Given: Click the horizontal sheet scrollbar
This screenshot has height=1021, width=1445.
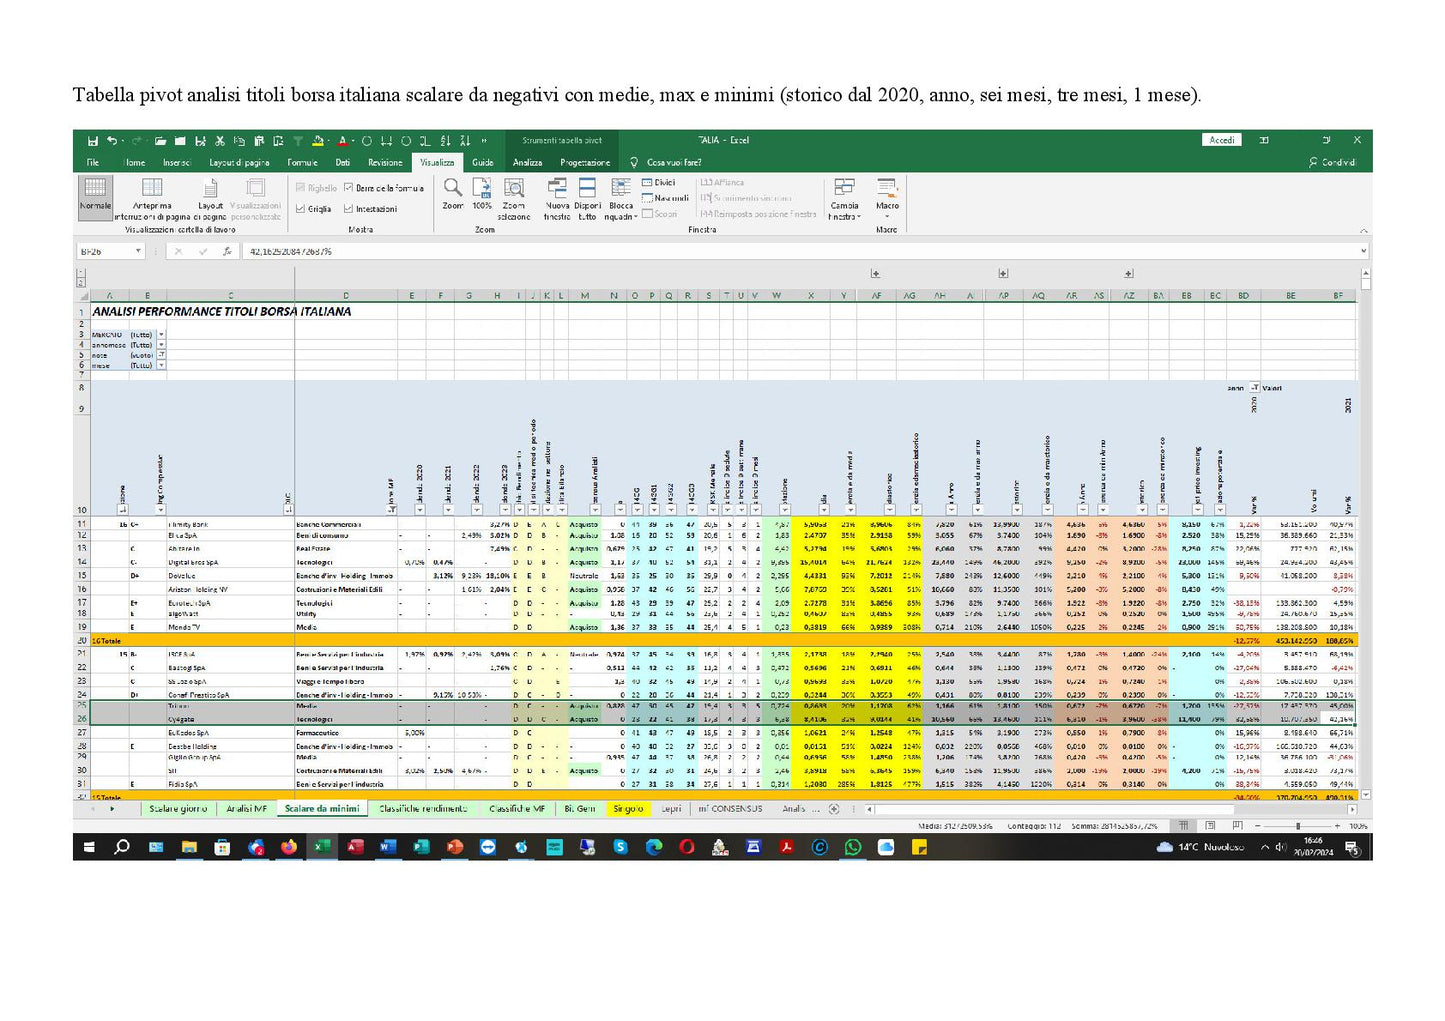Looking at the screenshot, I should coord(1108,808).
